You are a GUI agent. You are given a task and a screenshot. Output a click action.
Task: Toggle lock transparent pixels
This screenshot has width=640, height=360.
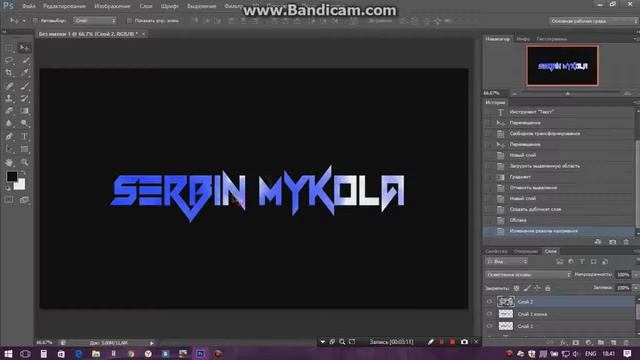[516, 288]
